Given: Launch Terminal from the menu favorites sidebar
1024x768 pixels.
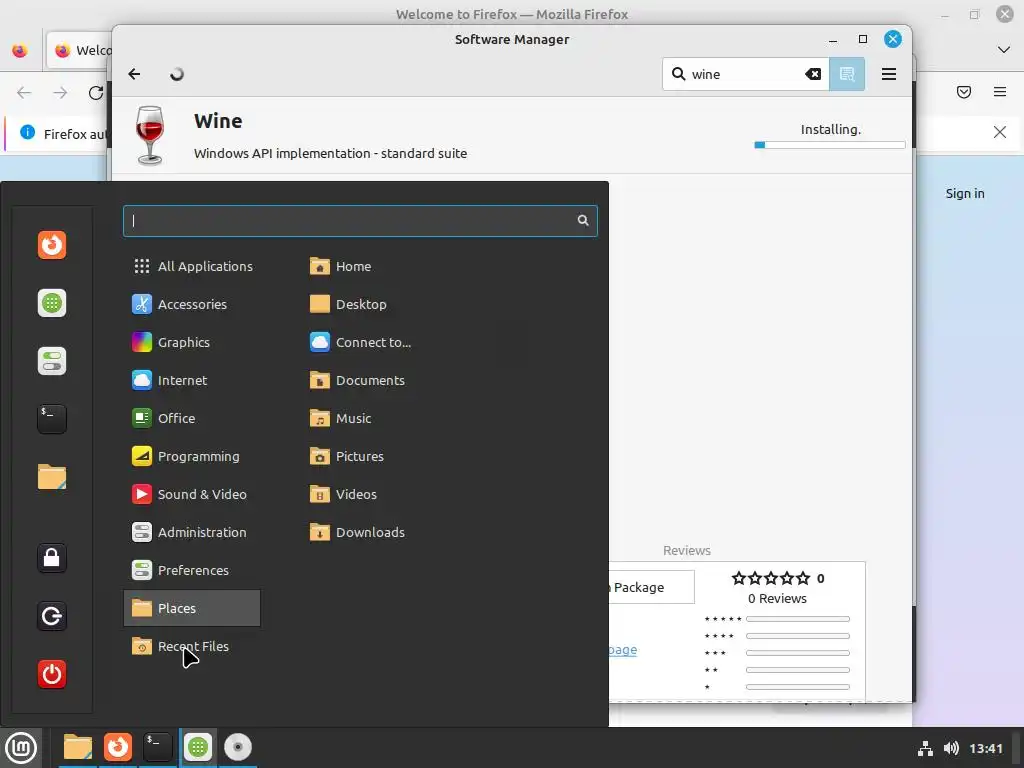Looking at the screenshot, I should click(x=52, y=419).
